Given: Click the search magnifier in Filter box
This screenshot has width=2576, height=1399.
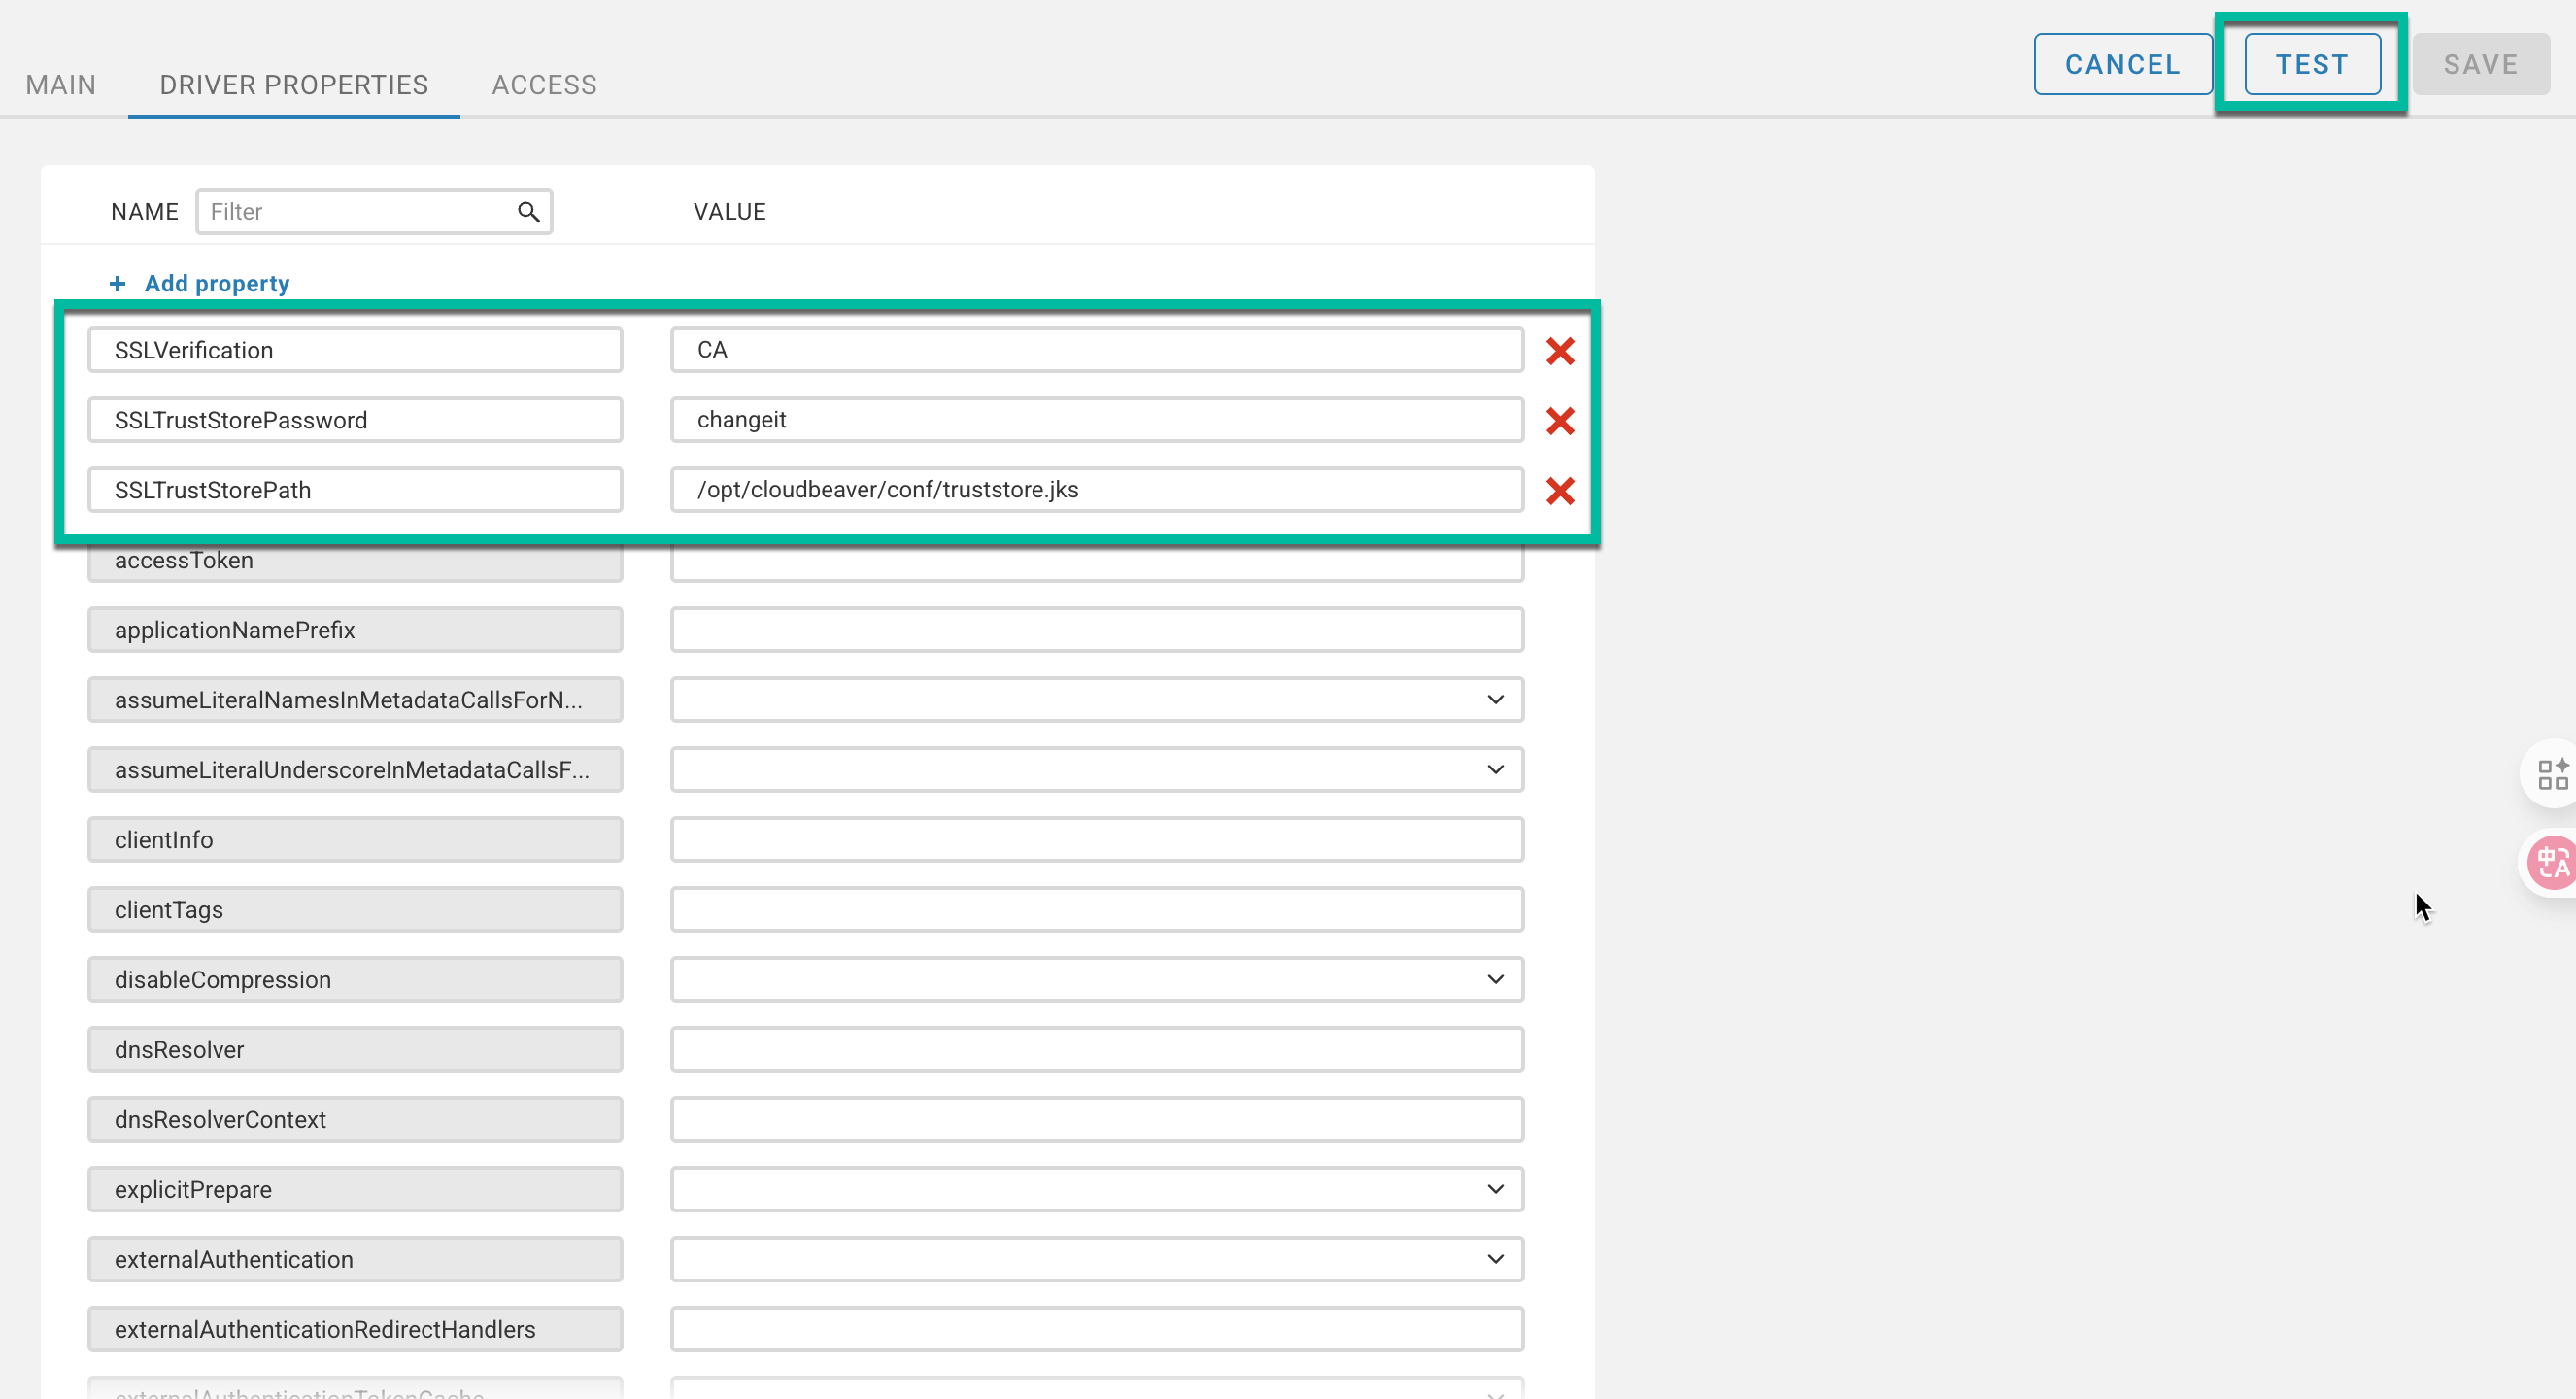Looking at the screenshot, I should tap(528, 212).
